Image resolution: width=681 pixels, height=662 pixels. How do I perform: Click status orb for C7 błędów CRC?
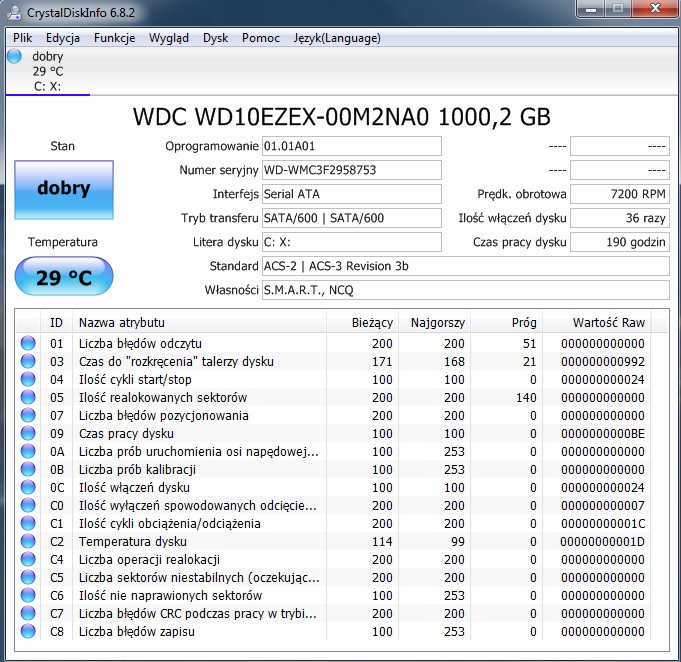tap(28, 613)
